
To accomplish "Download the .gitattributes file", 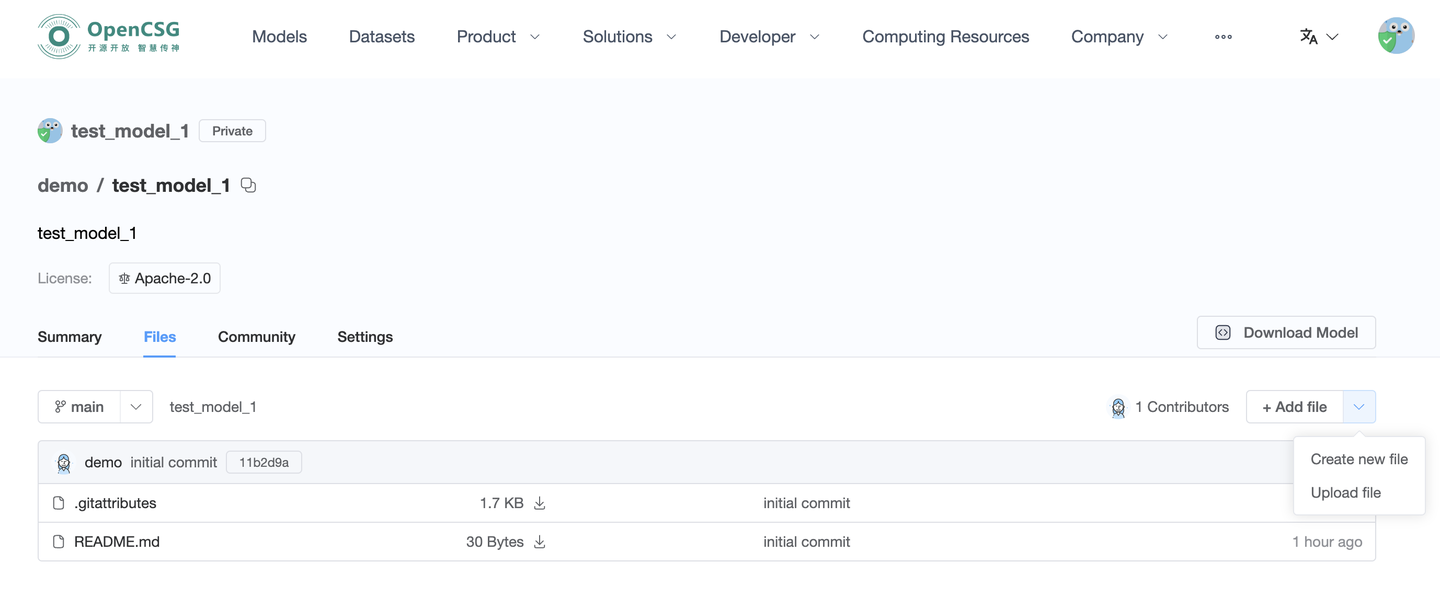I will tap(540, 503).
